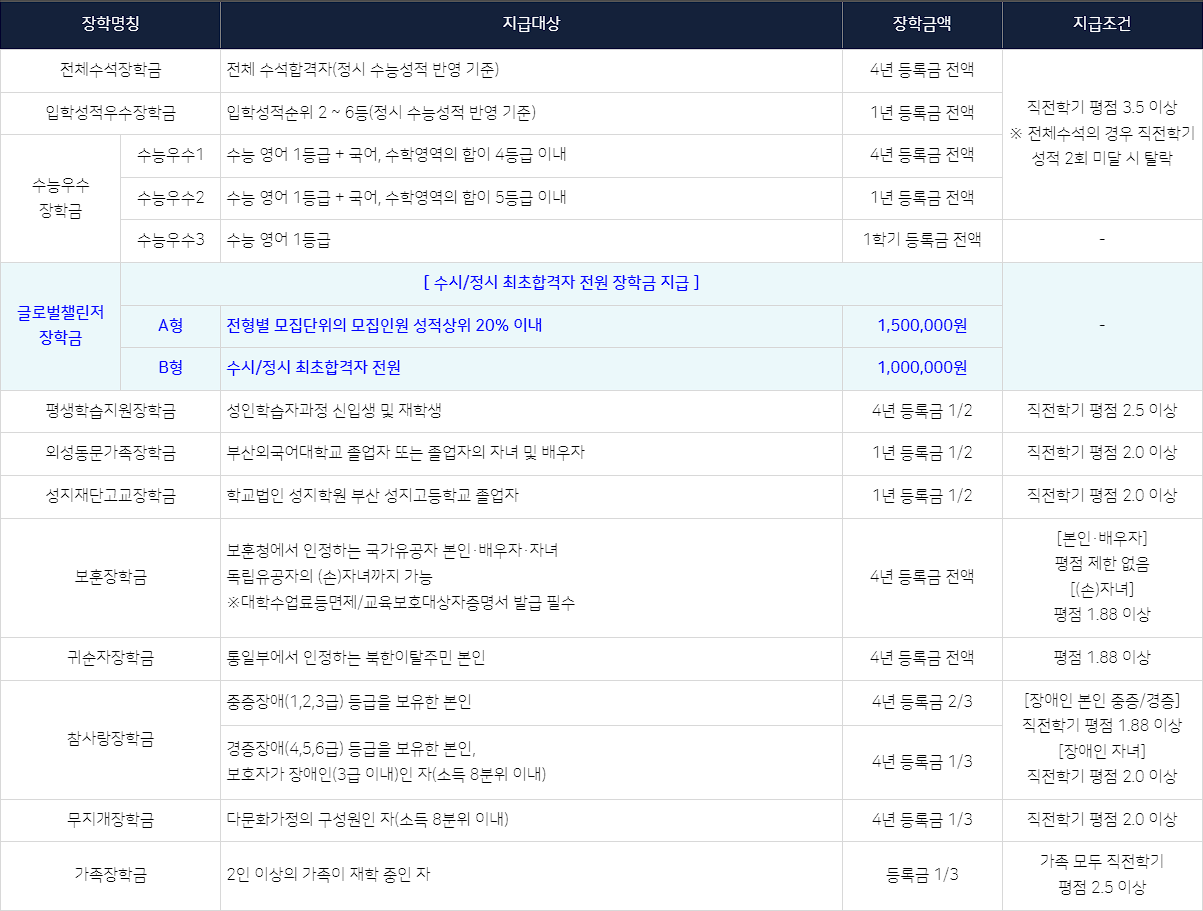This screenshot has height=911, width=1203.
Task: Click the 수능우수3 sub-category cell
Action: tap(170, 240)
